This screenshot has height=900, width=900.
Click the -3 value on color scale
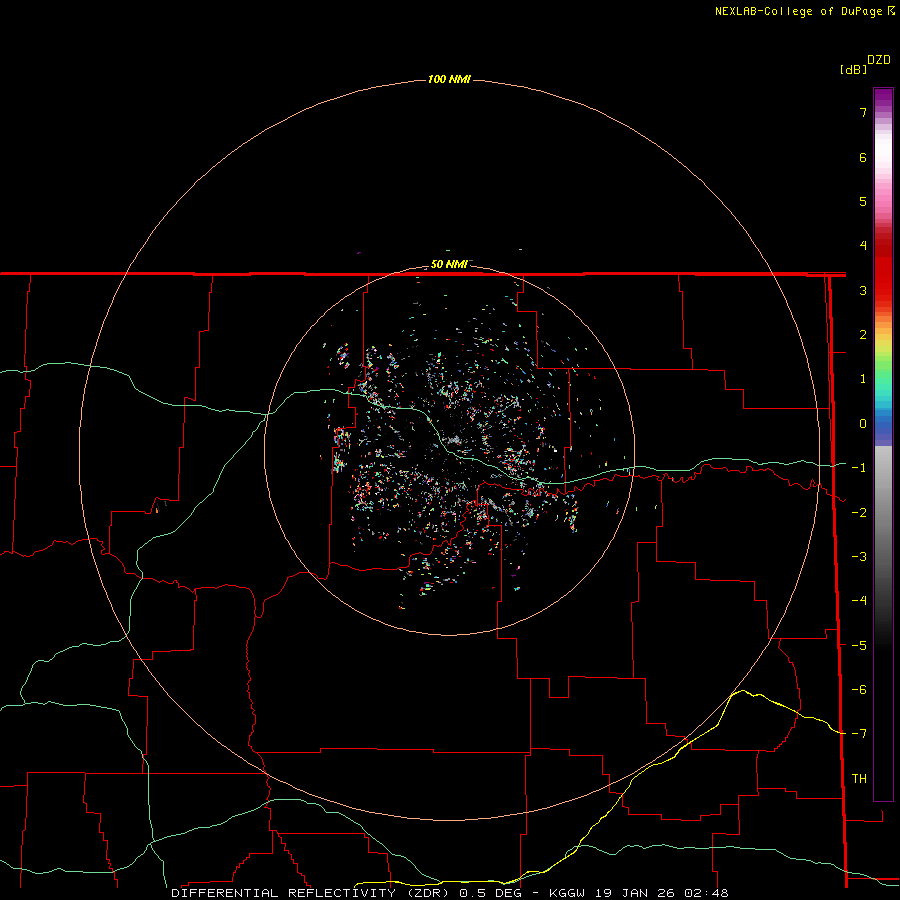coord(859,557)
